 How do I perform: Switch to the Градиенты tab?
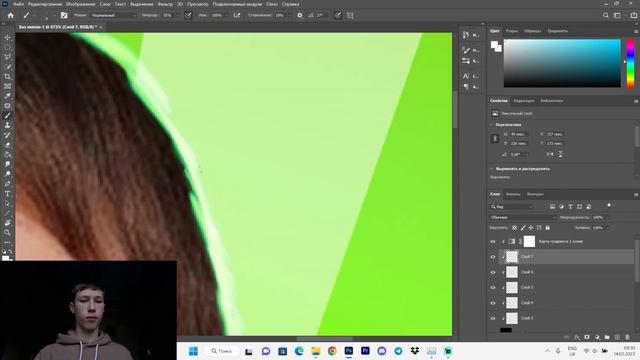(x=558, y=31)
